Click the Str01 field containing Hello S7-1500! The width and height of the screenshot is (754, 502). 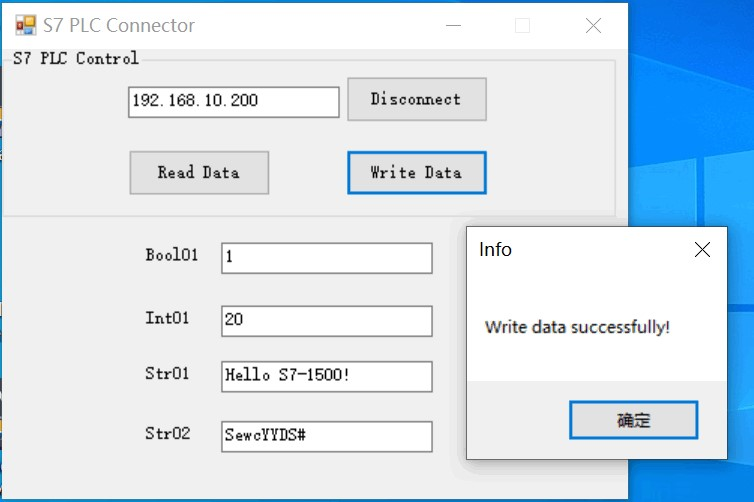326,376
